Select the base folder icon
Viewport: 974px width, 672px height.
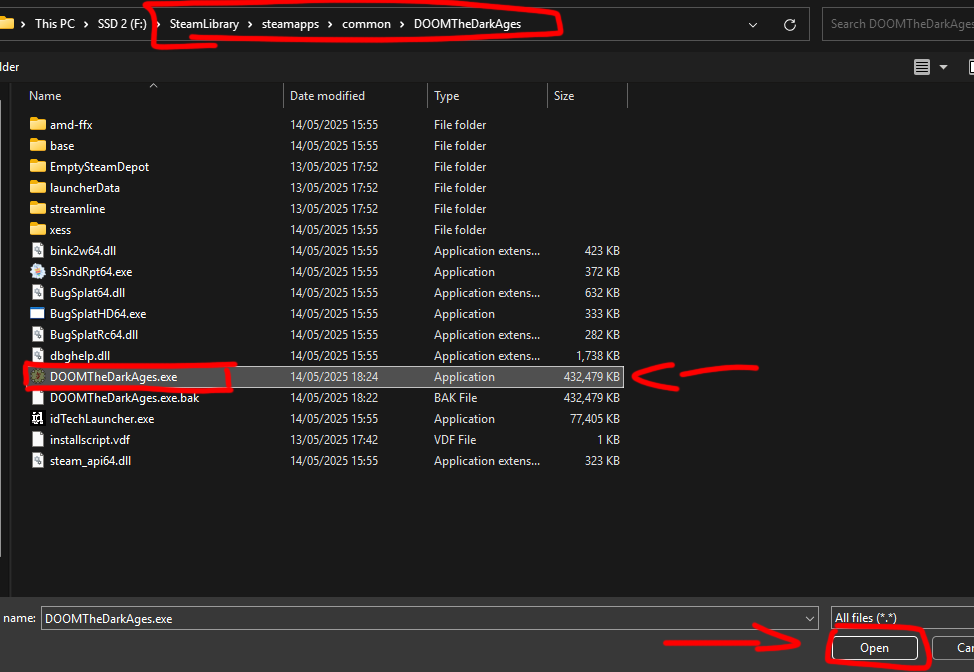click(x=38, y=145)
